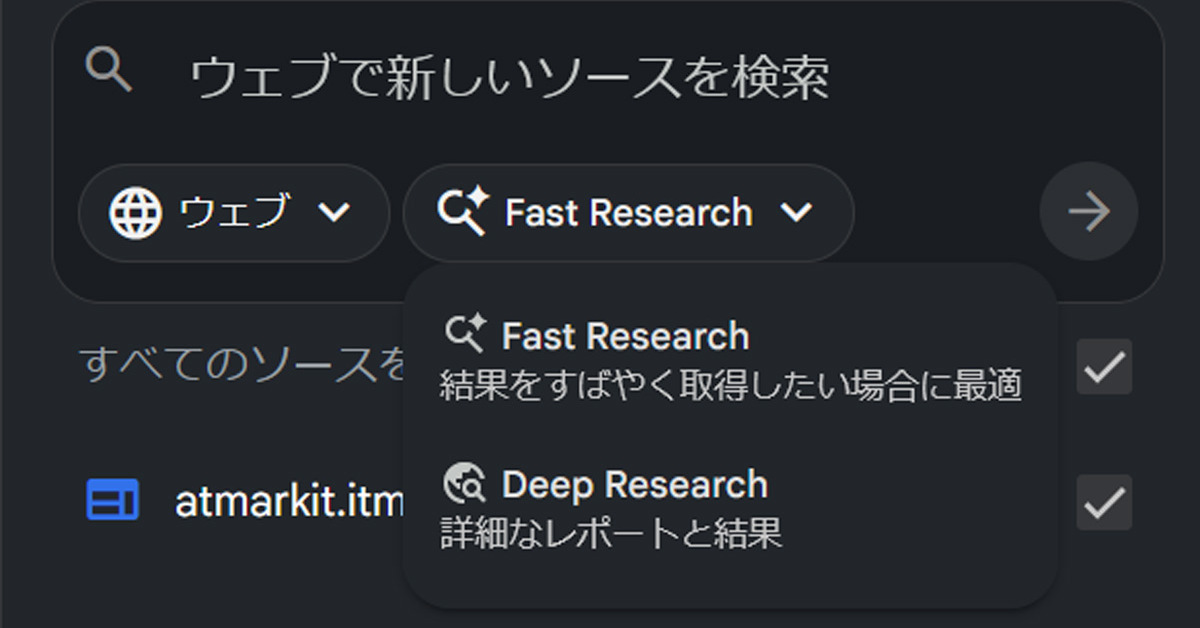Viewport: 1200px width, 628px height.
Task: Click the globe icon on the ウェブ chip
Action: pos(135,213)
